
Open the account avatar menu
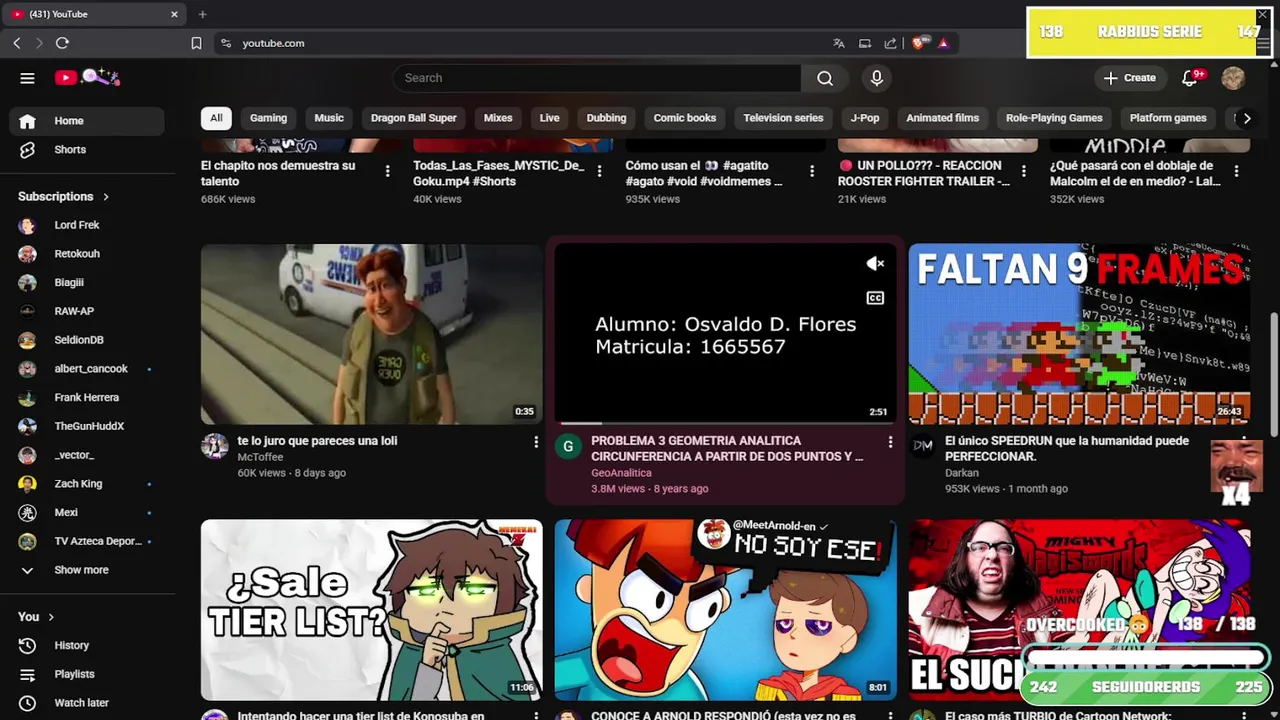click(1233, 78)
